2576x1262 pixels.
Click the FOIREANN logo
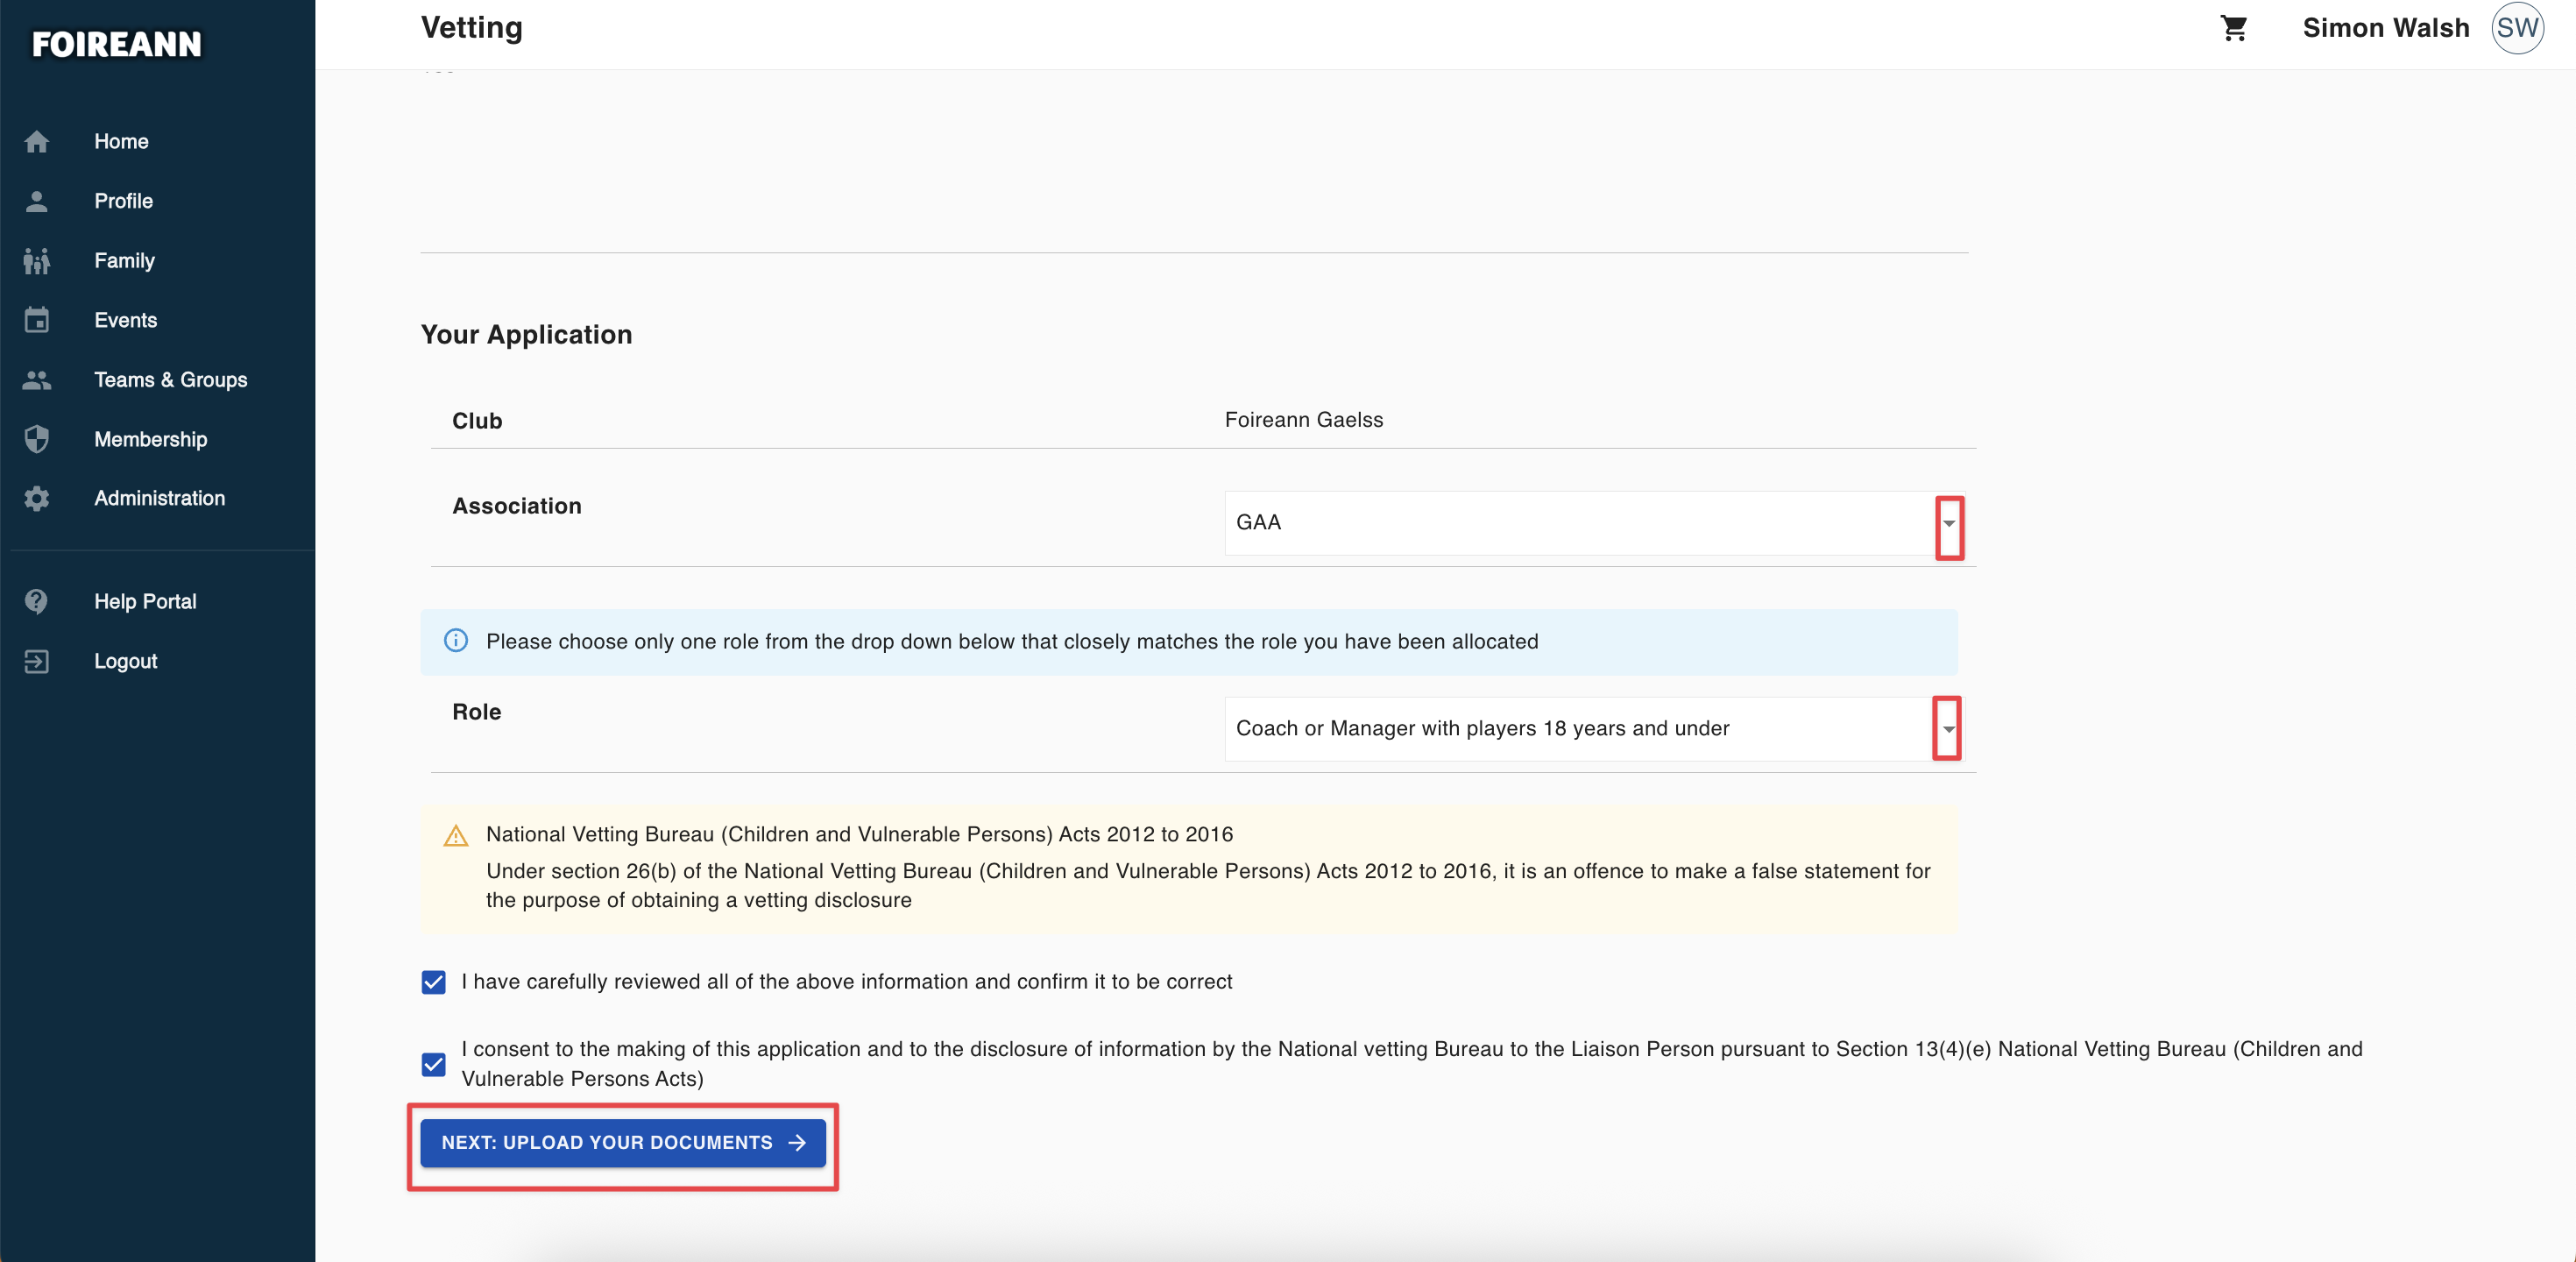[116, 44]
